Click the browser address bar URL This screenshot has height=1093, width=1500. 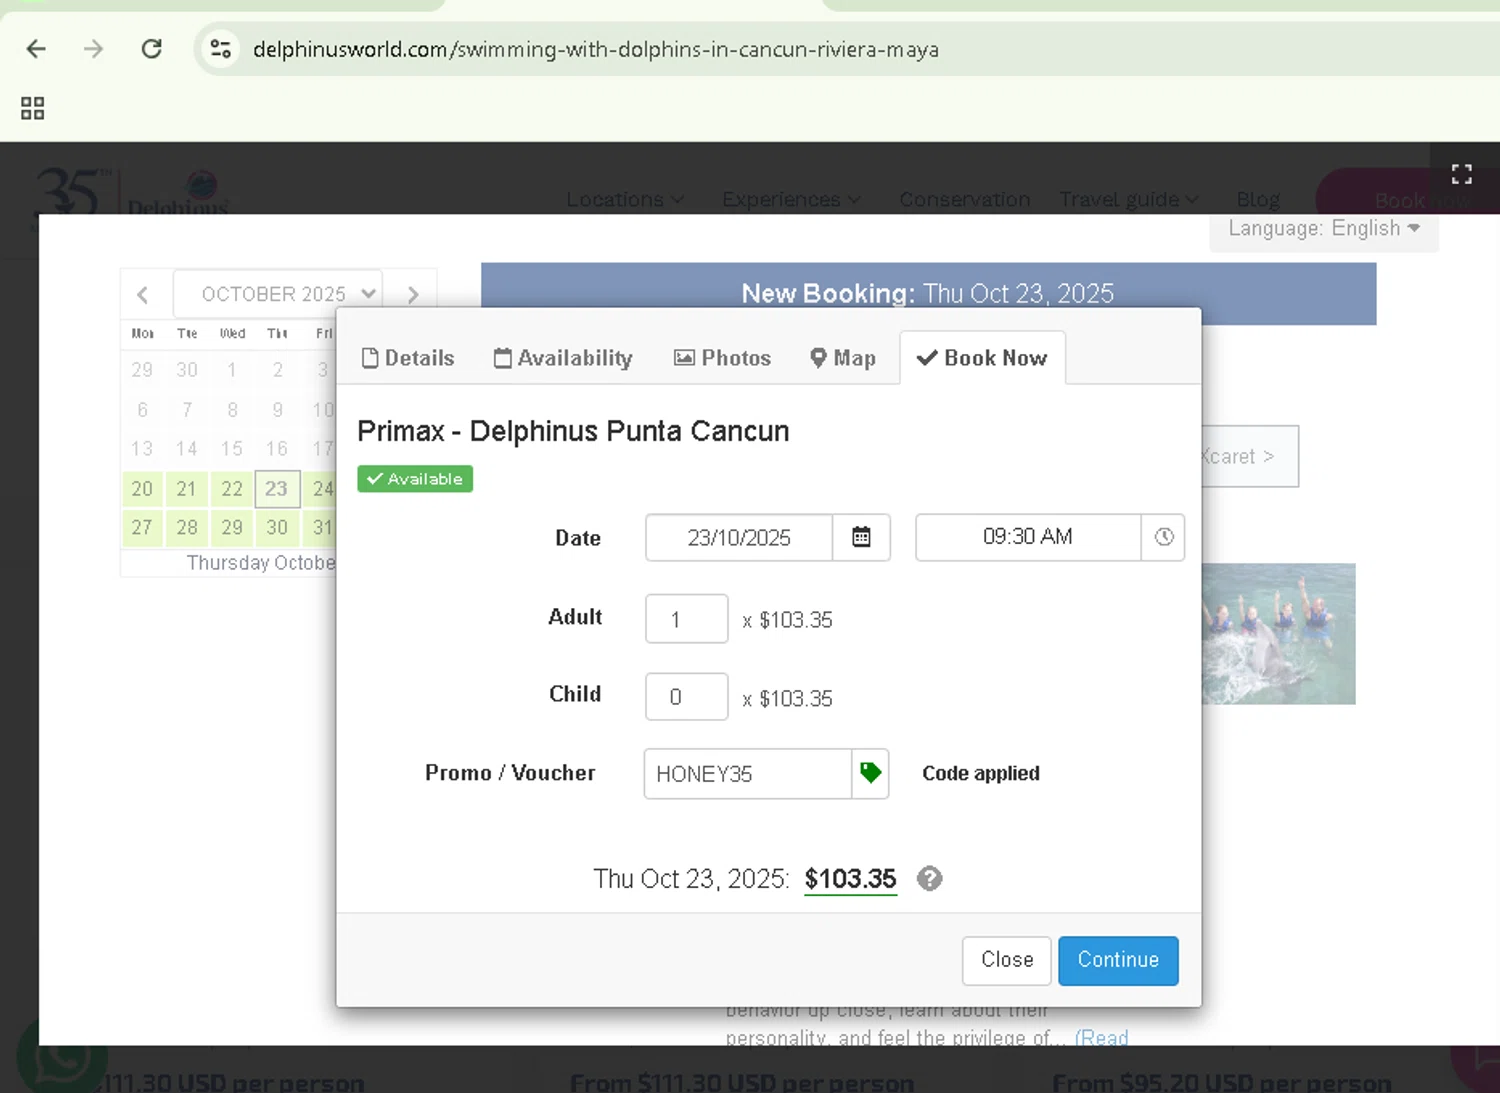[596, 49]
